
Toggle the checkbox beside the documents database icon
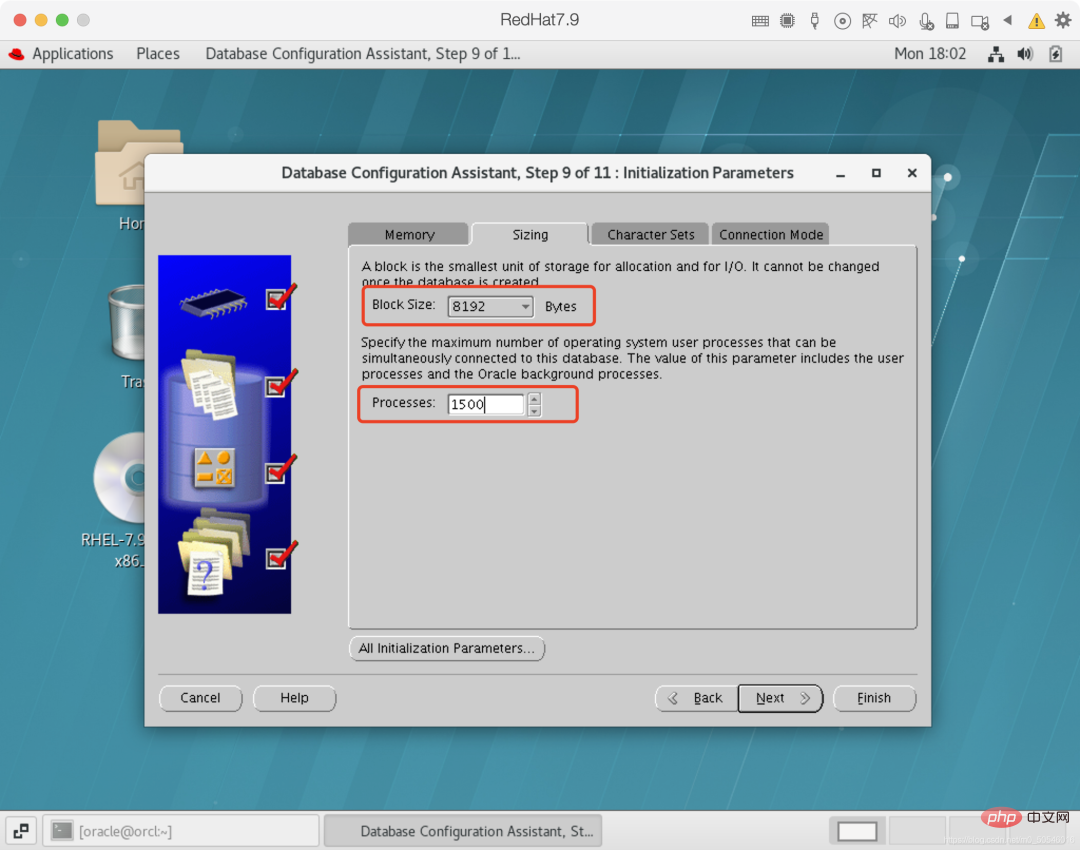coord(277,385)
